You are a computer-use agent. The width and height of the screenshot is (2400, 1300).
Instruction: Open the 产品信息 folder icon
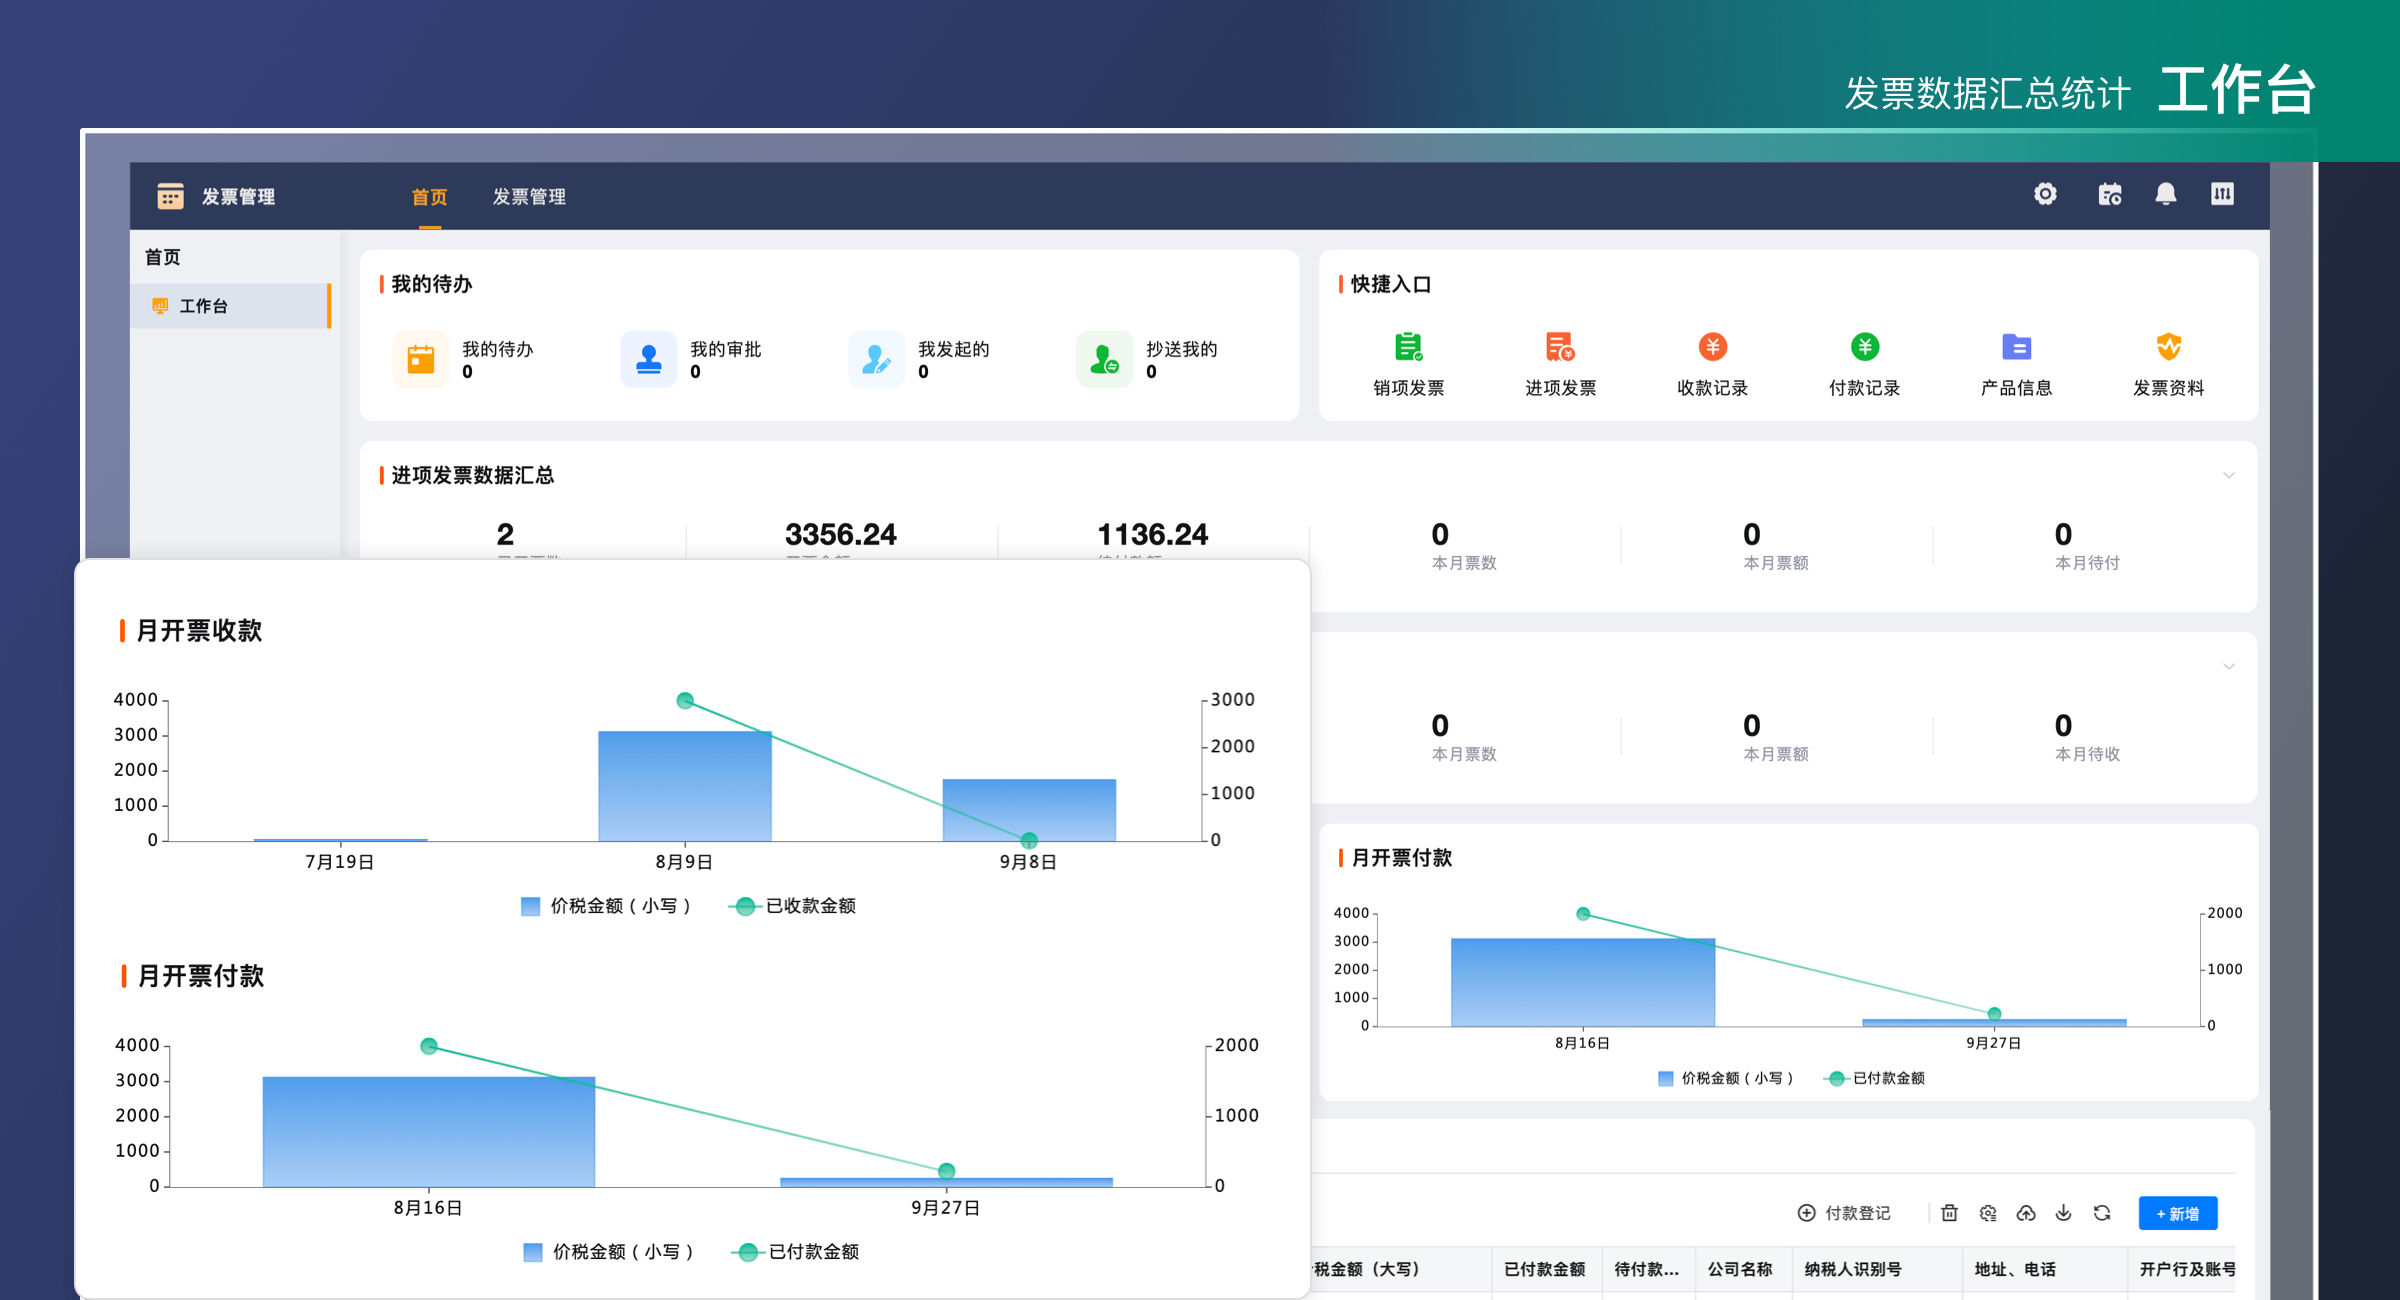pyautogui.click(x=2016, y=347)
